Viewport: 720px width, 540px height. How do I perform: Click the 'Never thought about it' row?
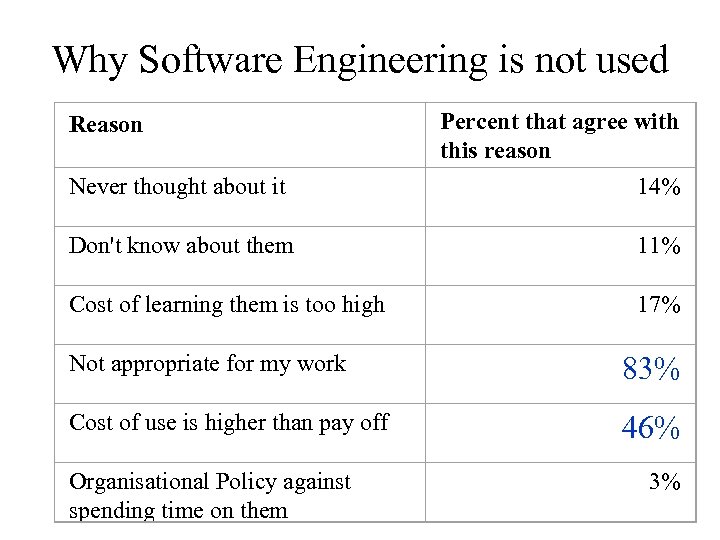click(x=177, y=186)
